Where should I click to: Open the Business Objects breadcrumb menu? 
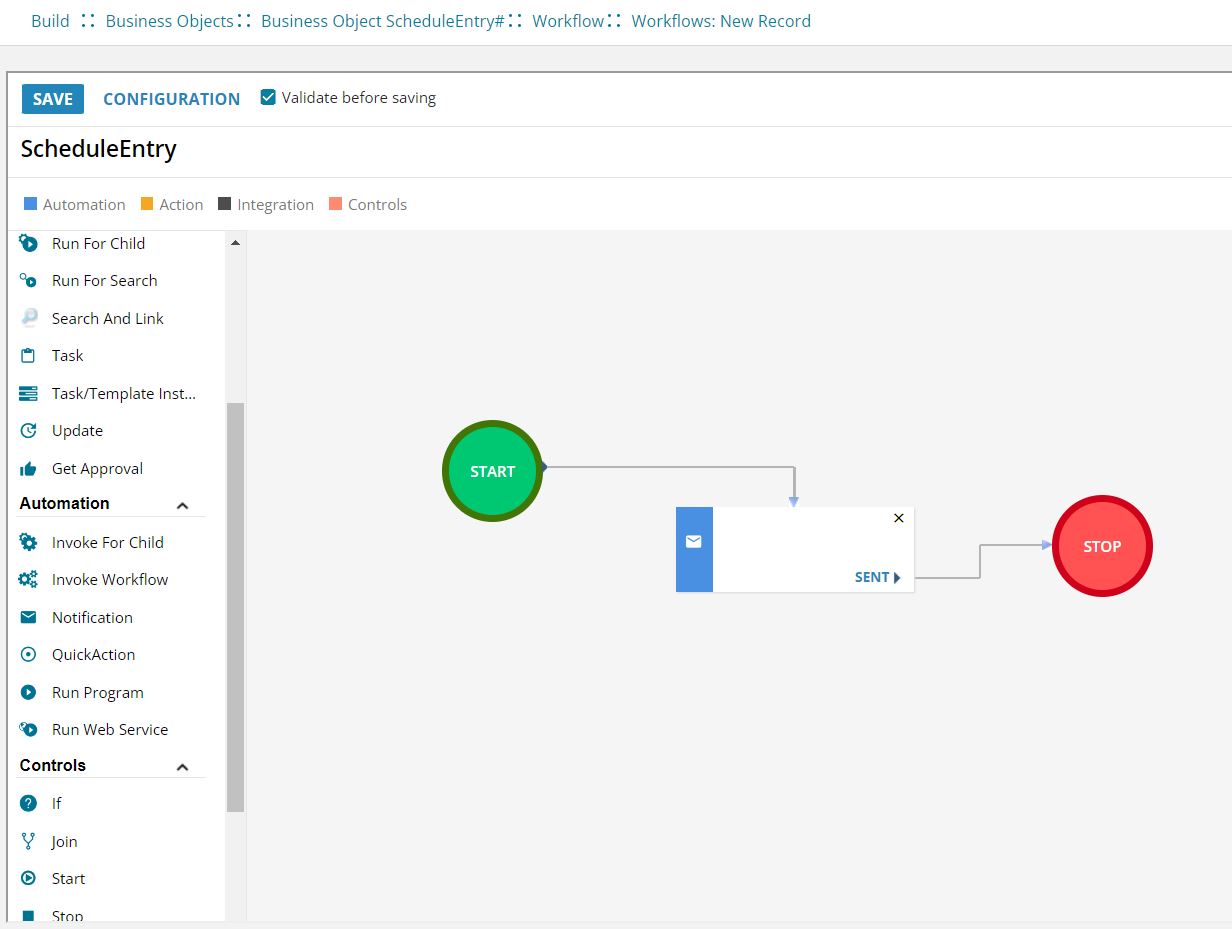pyautogui.click(x=168, y=20)
